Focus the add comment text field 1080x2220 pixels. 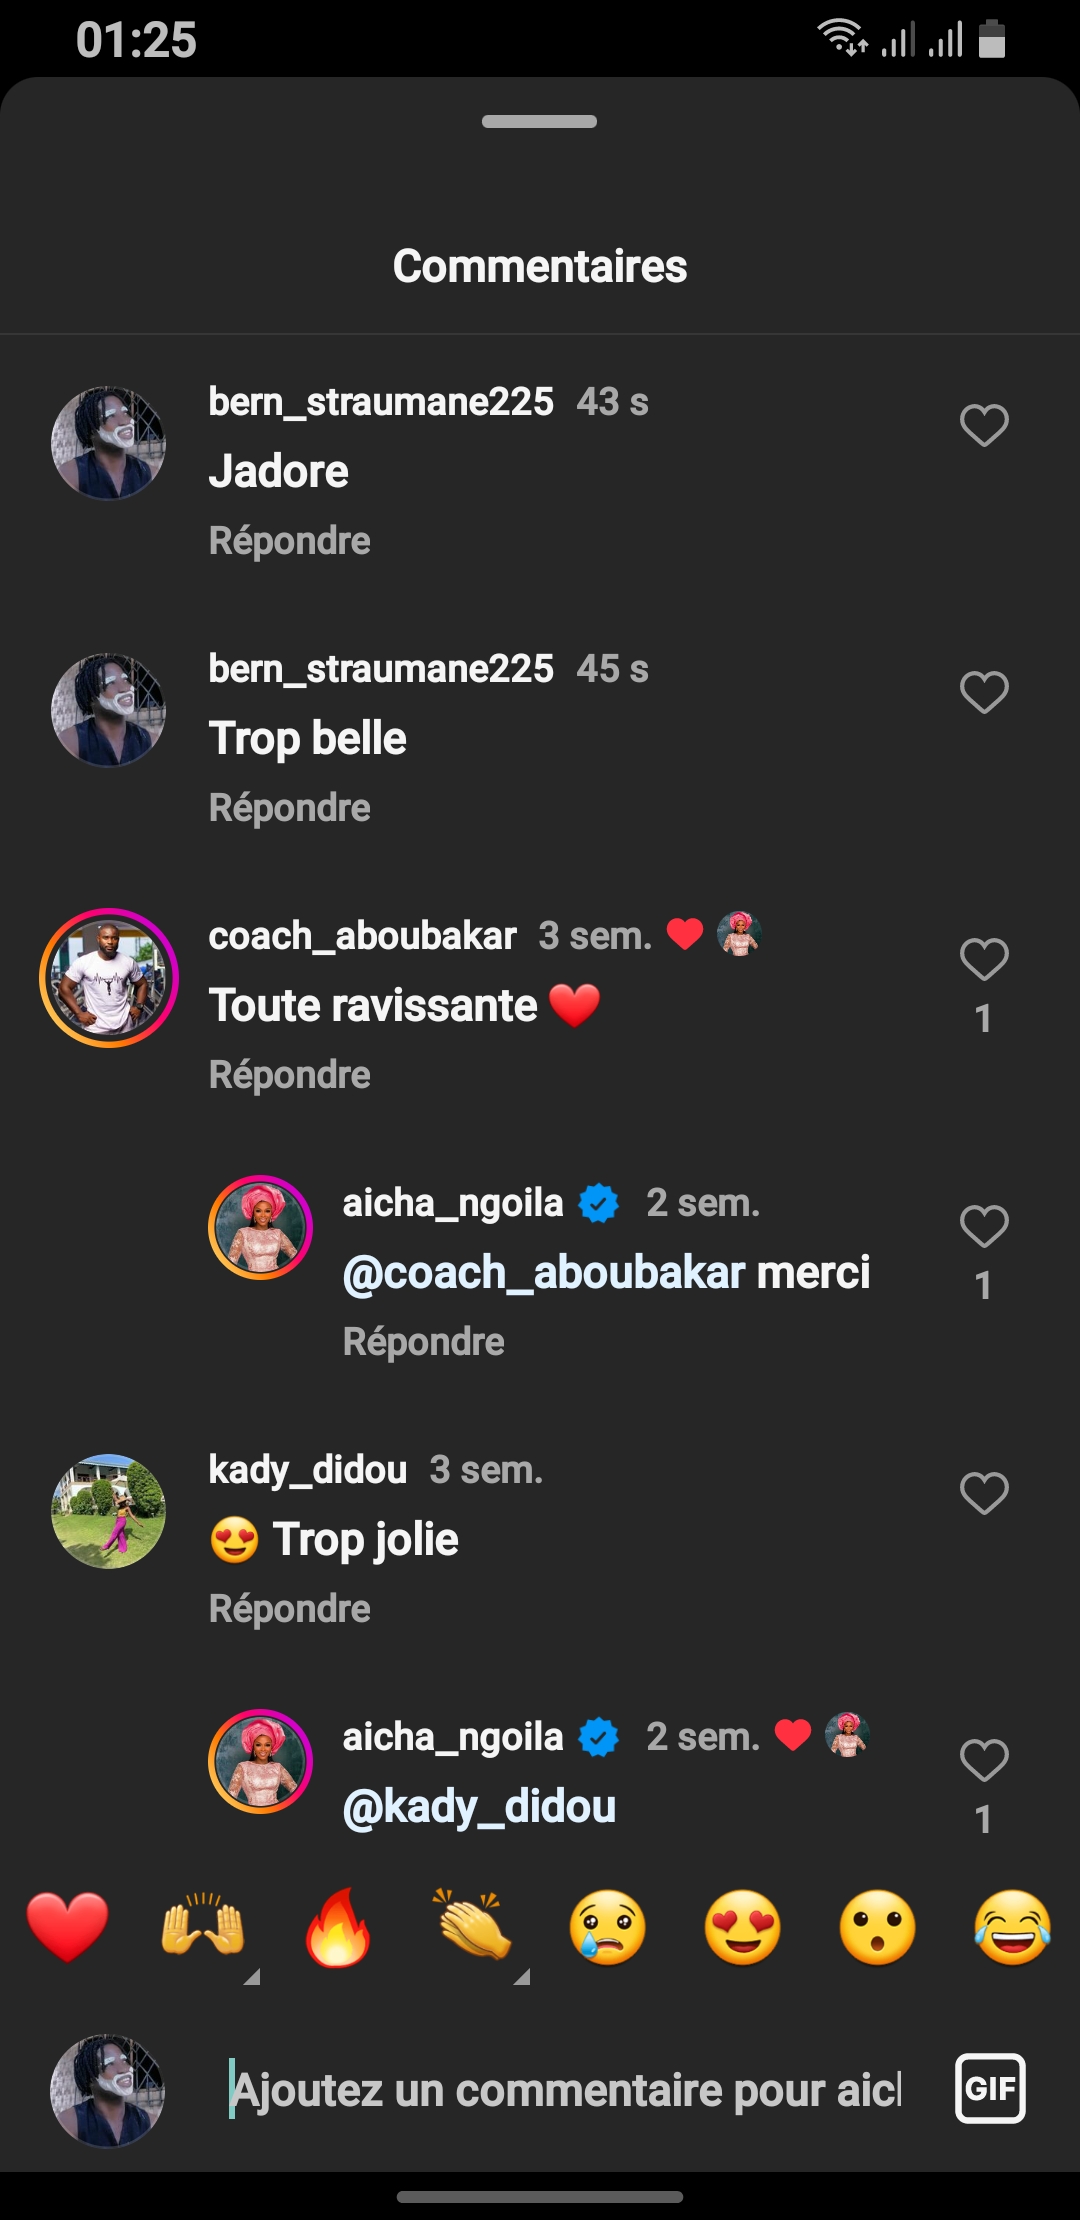[x=566, y=2090]
